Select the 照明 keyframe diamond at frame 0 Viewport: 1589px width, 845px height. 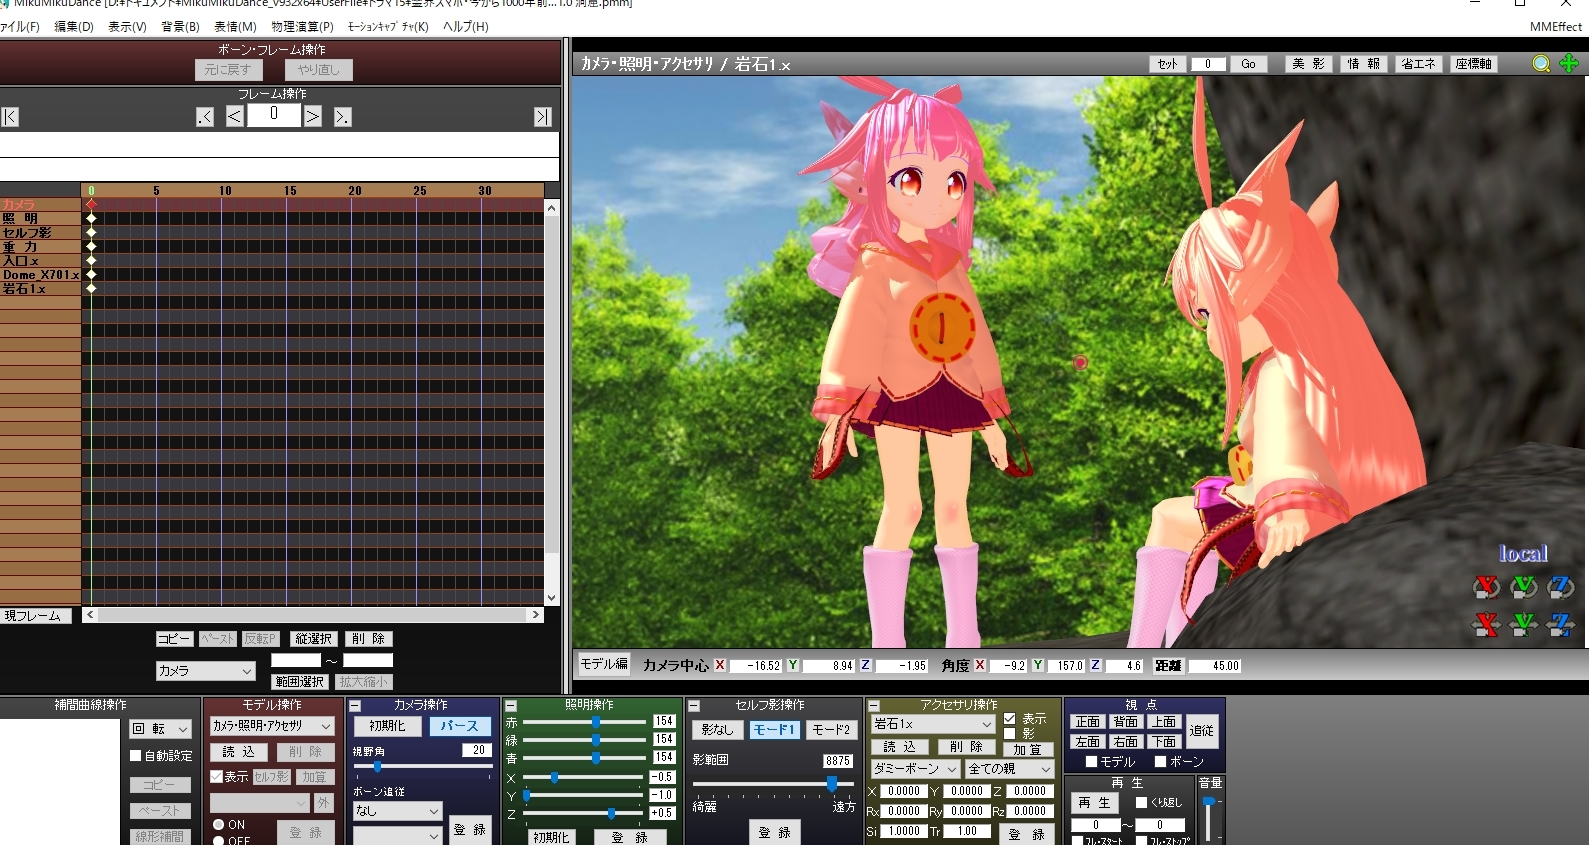[91, 218]
